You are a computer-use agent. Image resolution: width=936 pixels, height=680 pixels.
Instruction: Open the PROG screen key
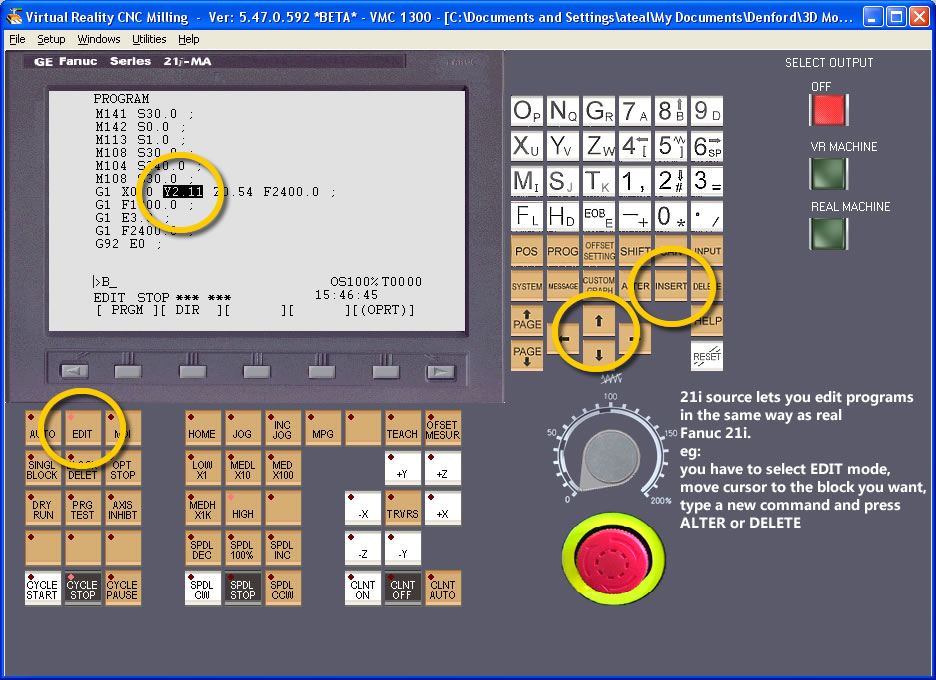(x=562, y=251)
